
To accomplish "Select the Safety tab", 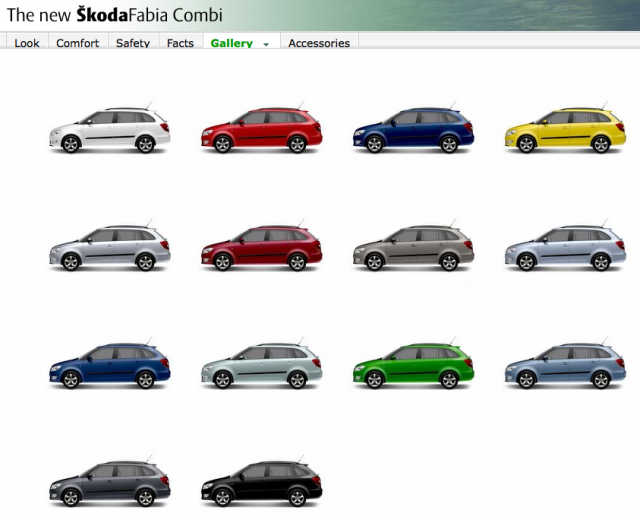I will pos(133,42).
